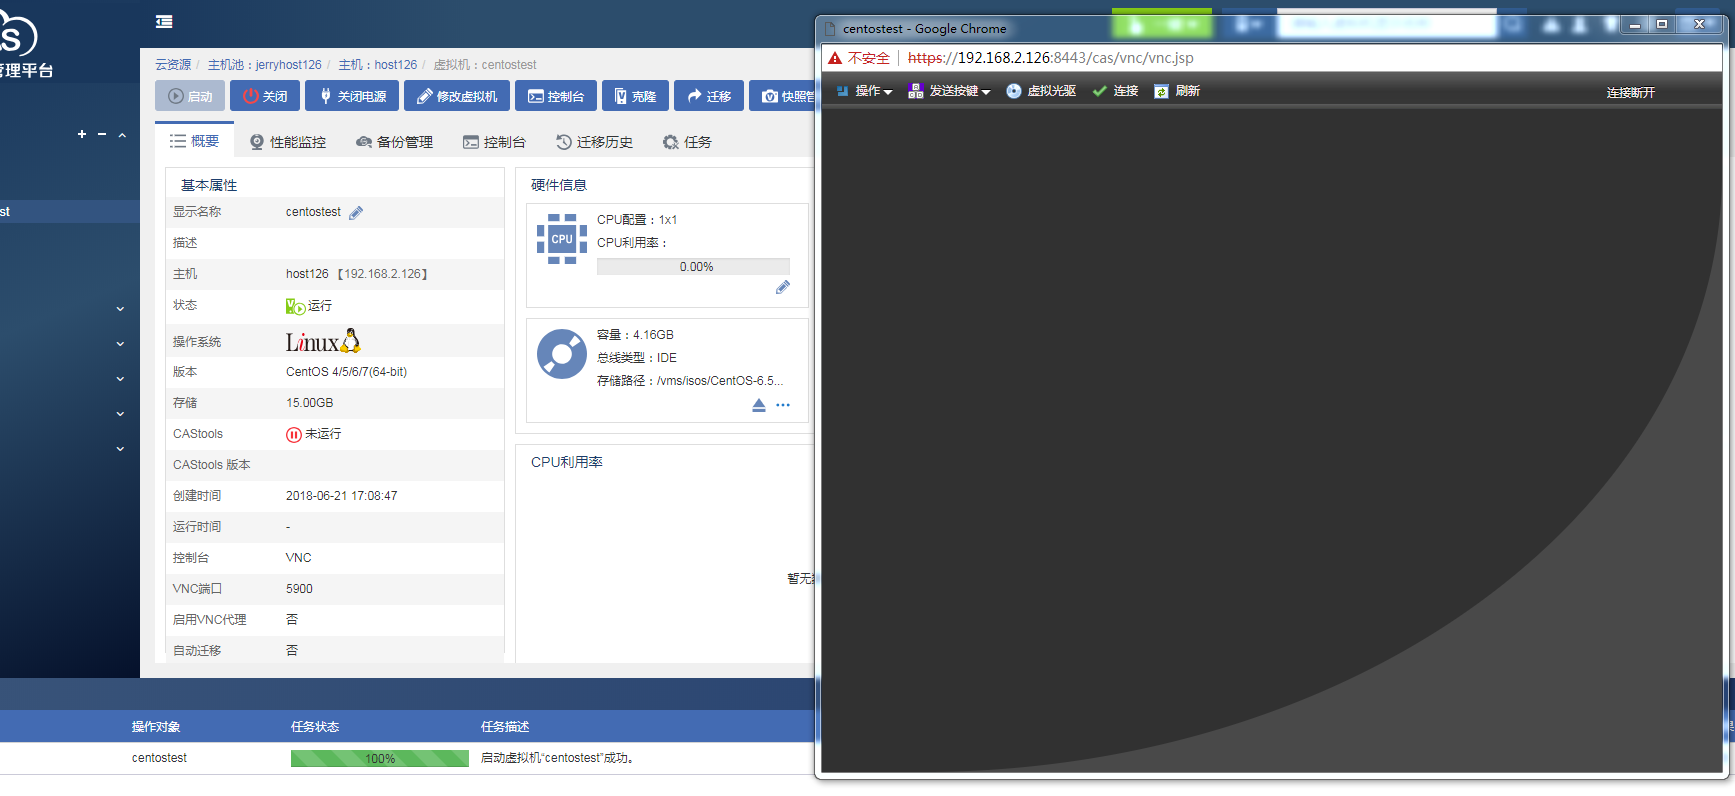Click the 迁移 migrate button
Image resolution: width=1735 pixels, height=796 pixels.
coord(709,96)
